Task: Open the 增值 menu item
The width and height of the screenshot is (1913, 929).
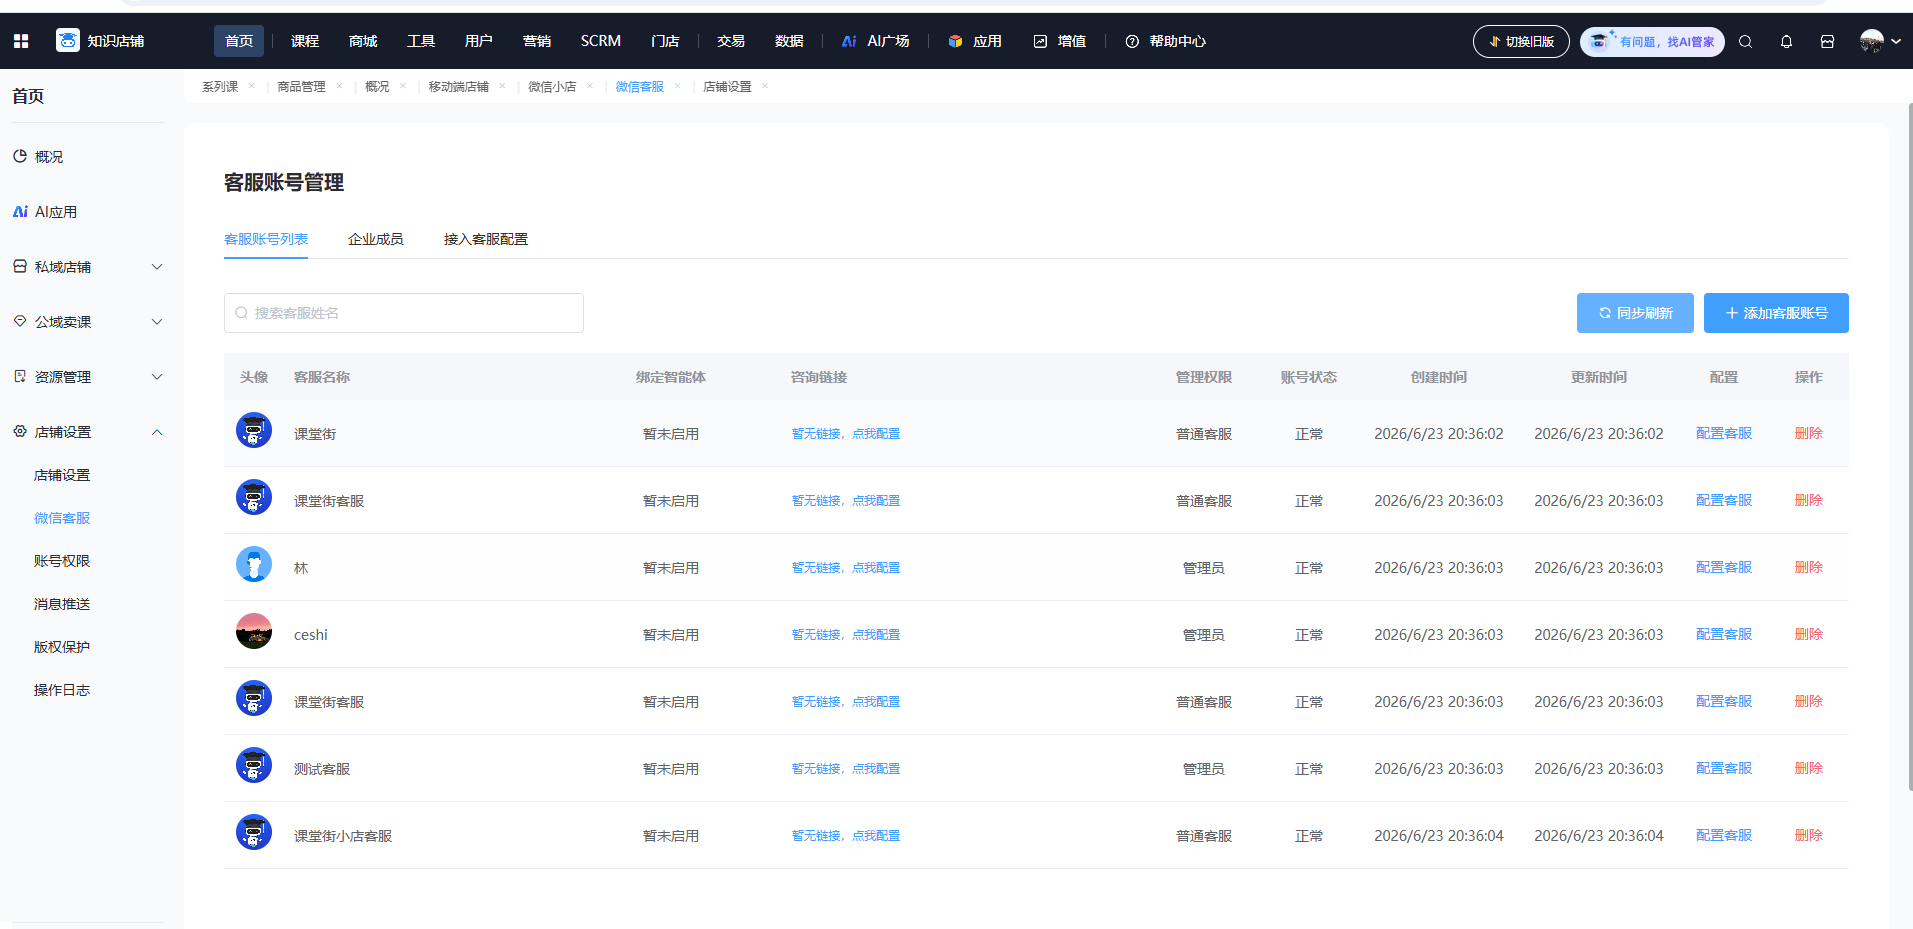Action: pyautogui.click(x=1060, y=41)
